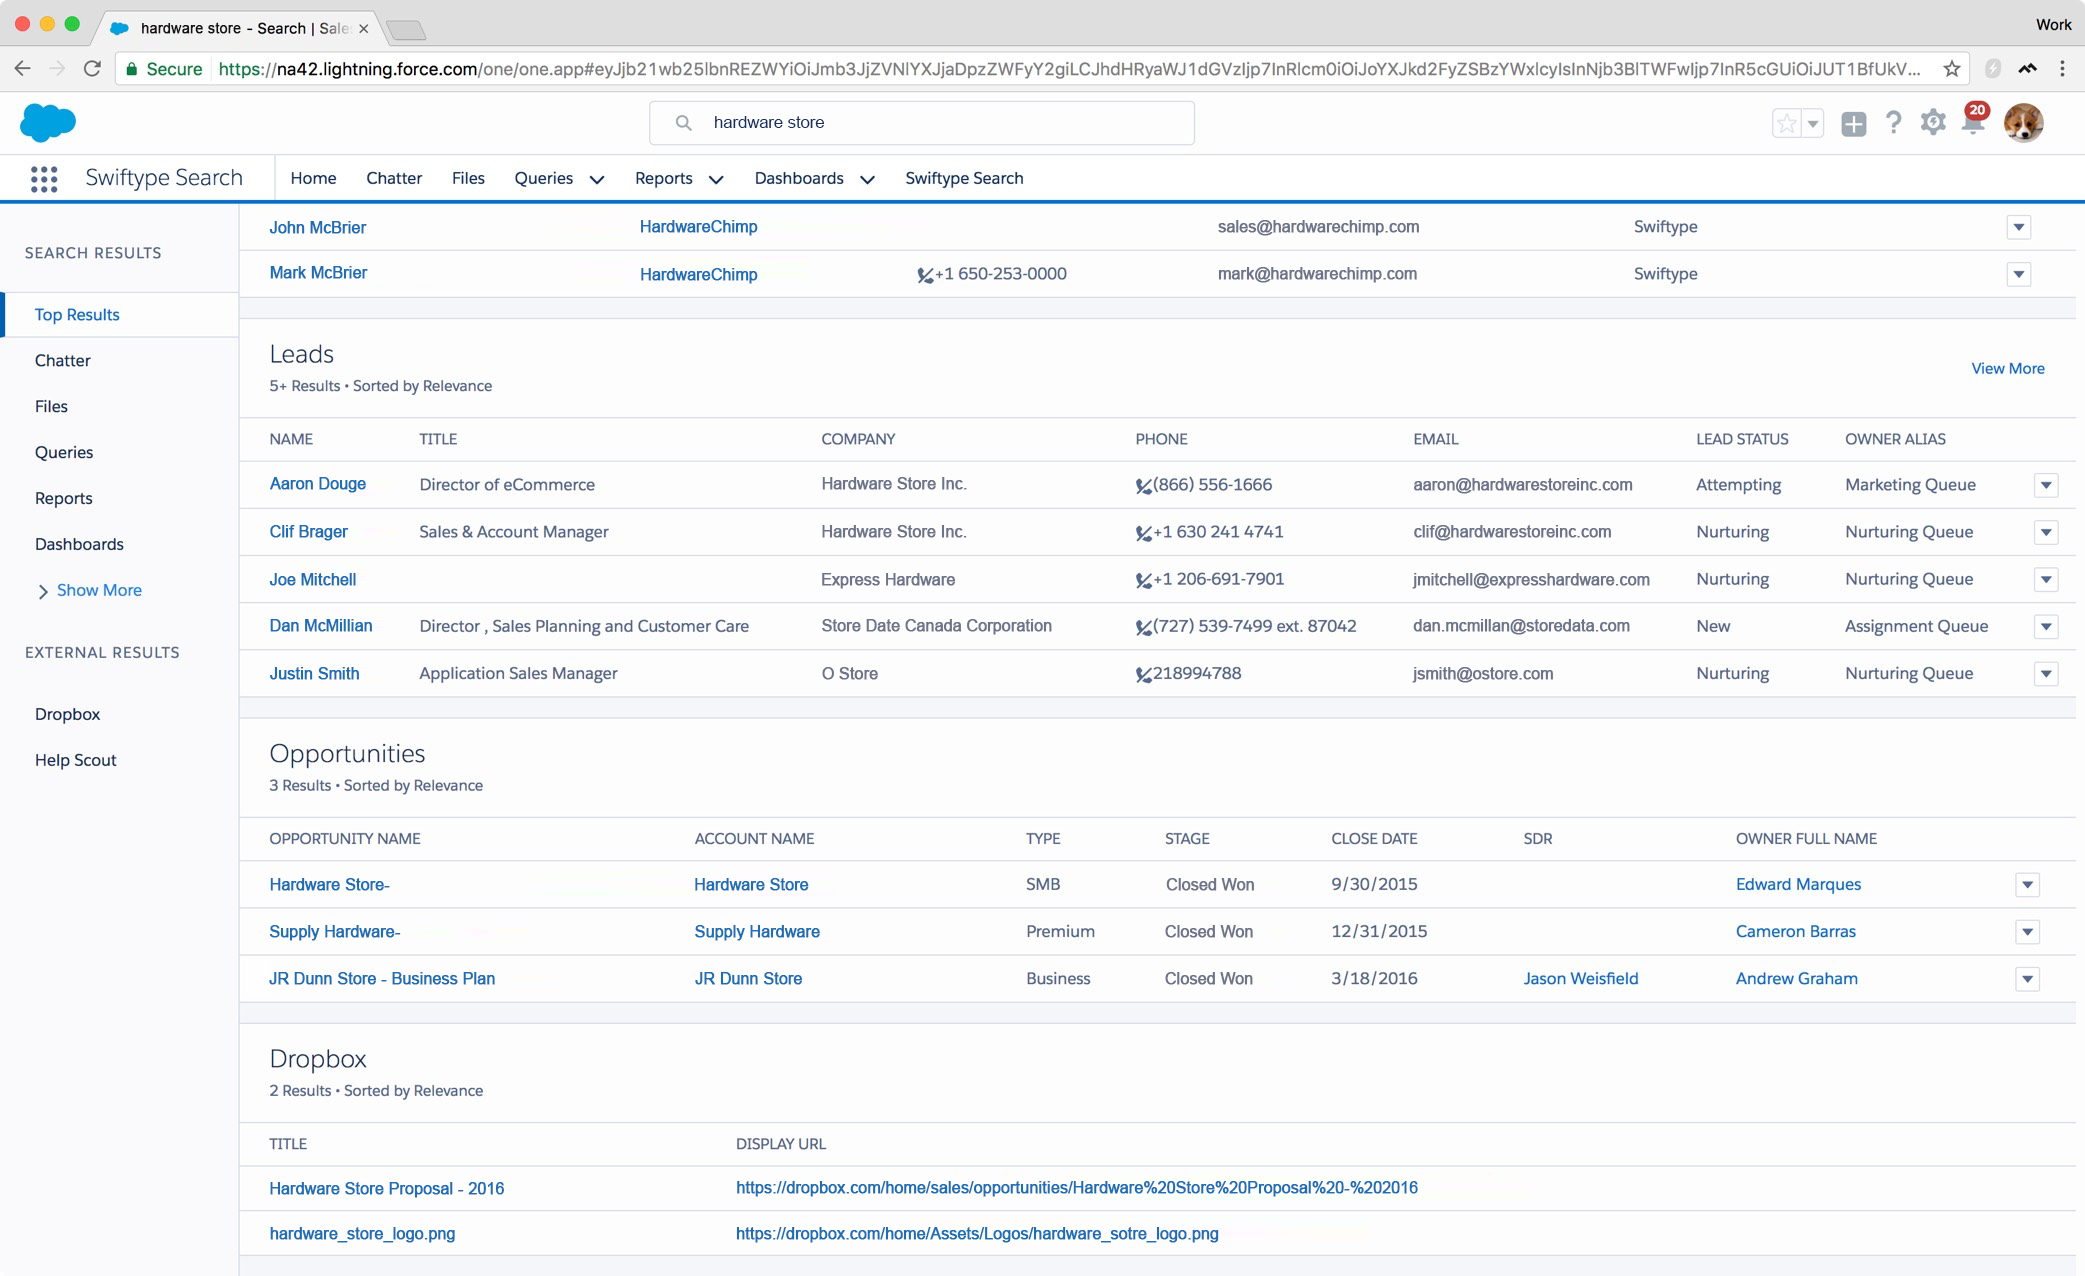Open Edward Marques owner link
The width and height of the screenshot is (2085, 1276).
tap(1798, 884)
